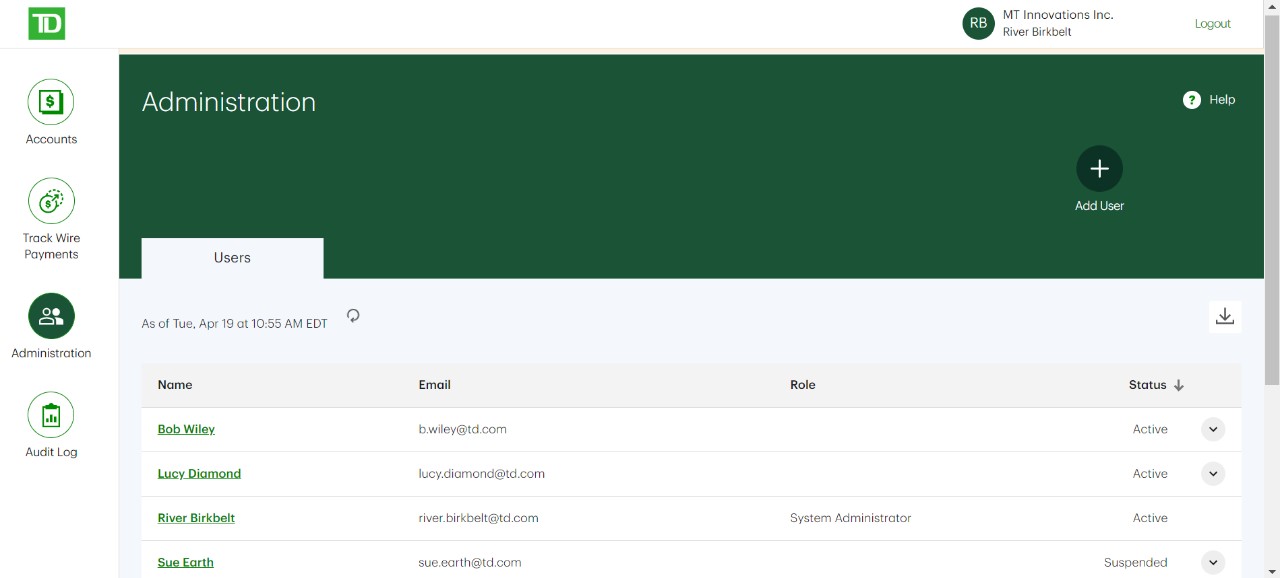Screen dimensions: 1280x578
Task: Open Sue Earth's user details
Action: tap(185, 562)
